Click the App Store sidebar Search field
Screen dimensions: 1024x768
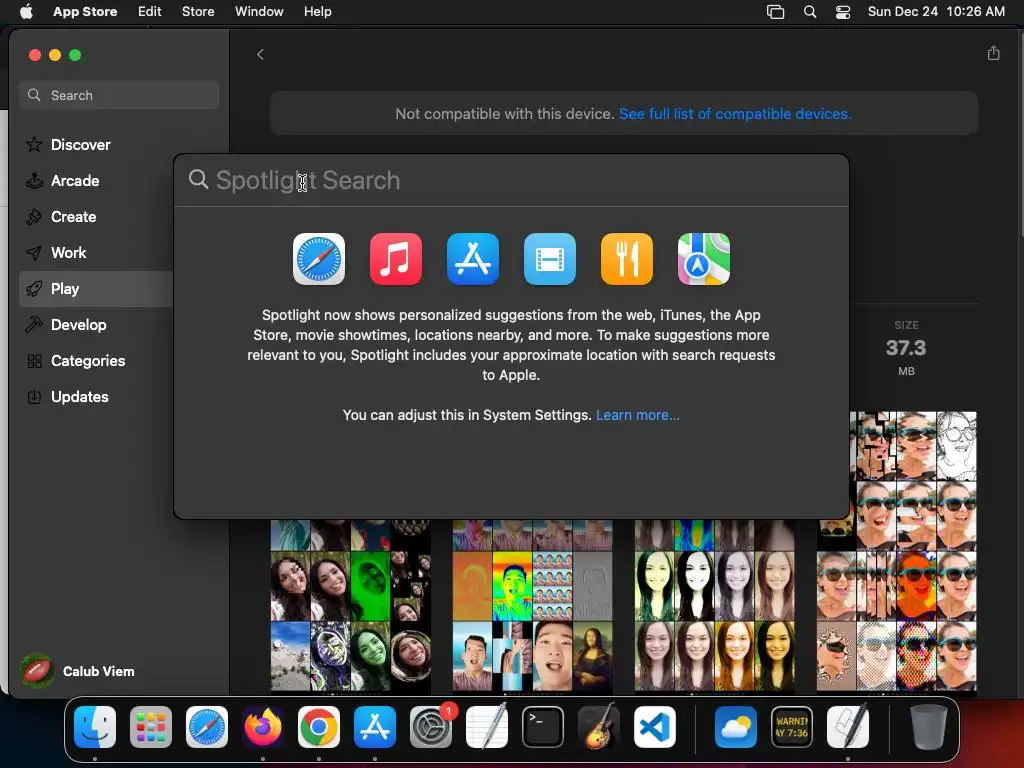tap(119, 95)
